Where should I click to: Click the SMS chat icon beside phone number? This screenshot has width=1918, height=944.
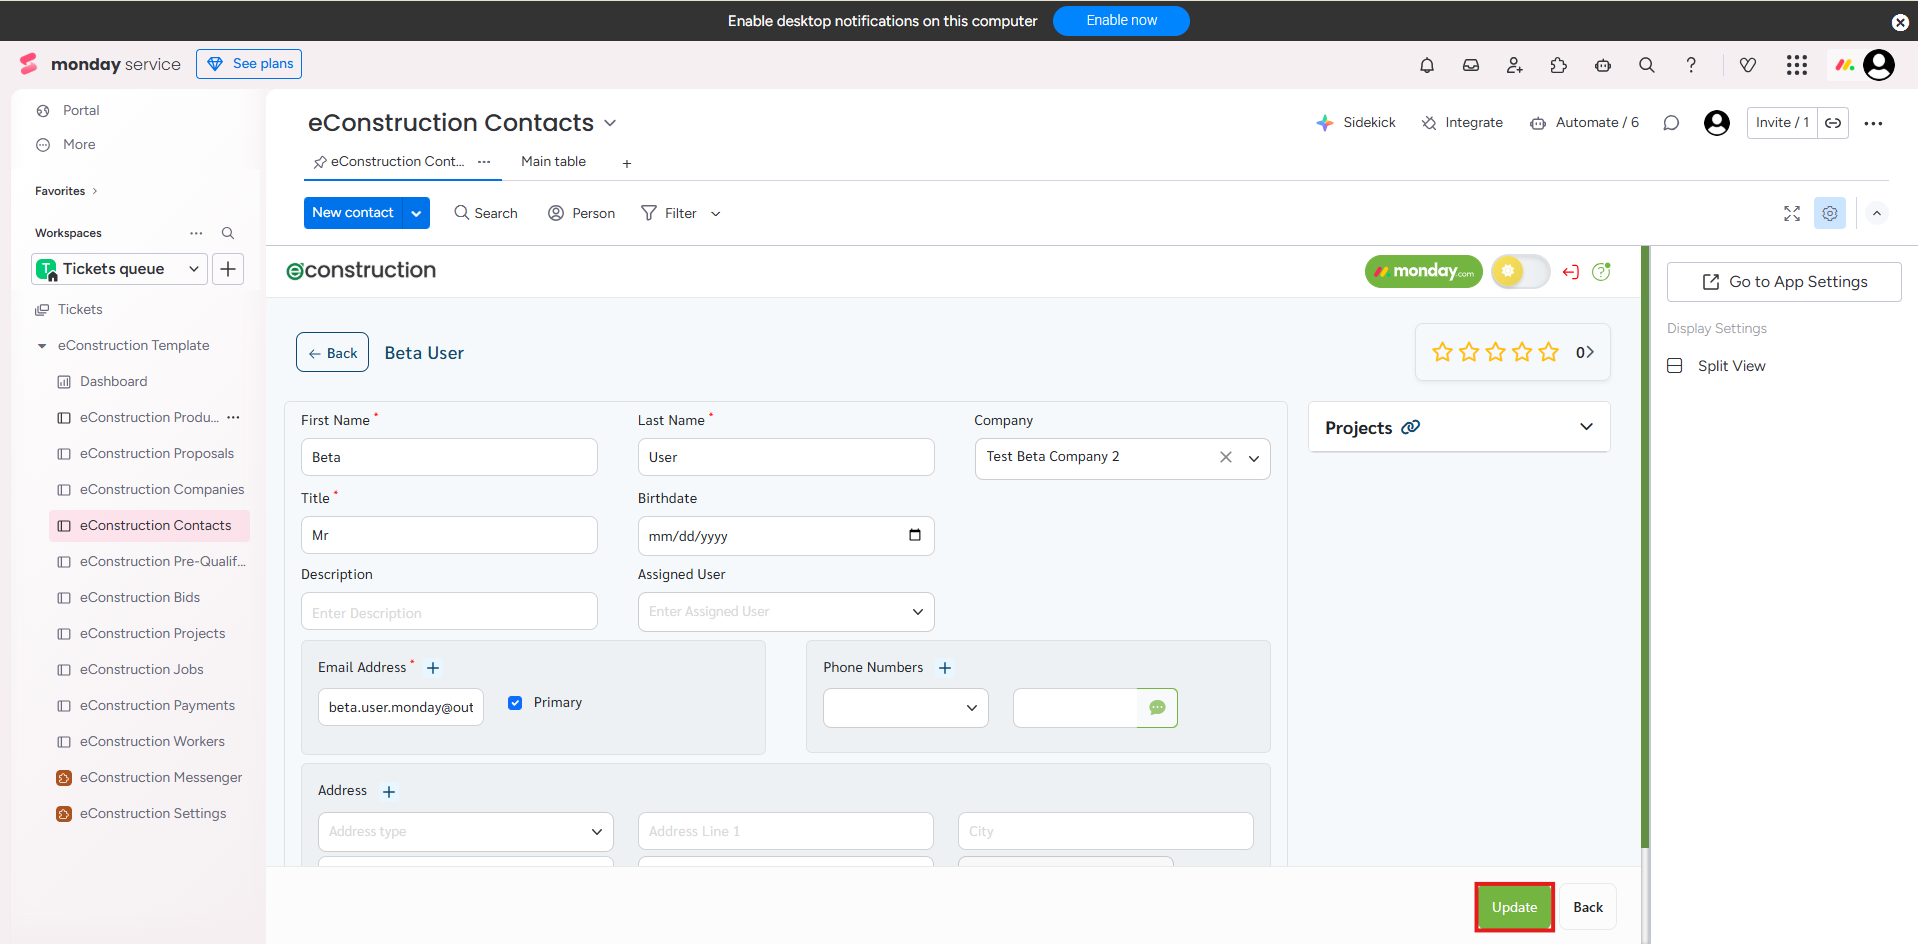click(x=1157, y=708)
